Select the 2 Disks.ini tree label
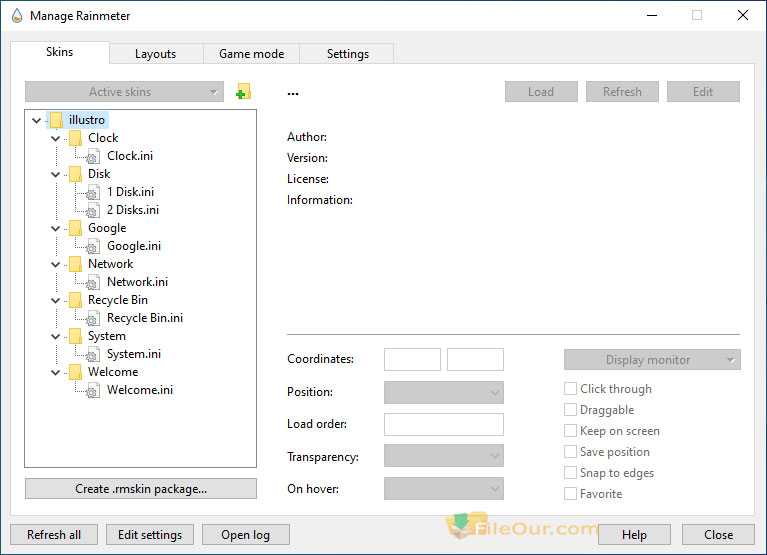The image size is (767, 555). tap(133, 210)
